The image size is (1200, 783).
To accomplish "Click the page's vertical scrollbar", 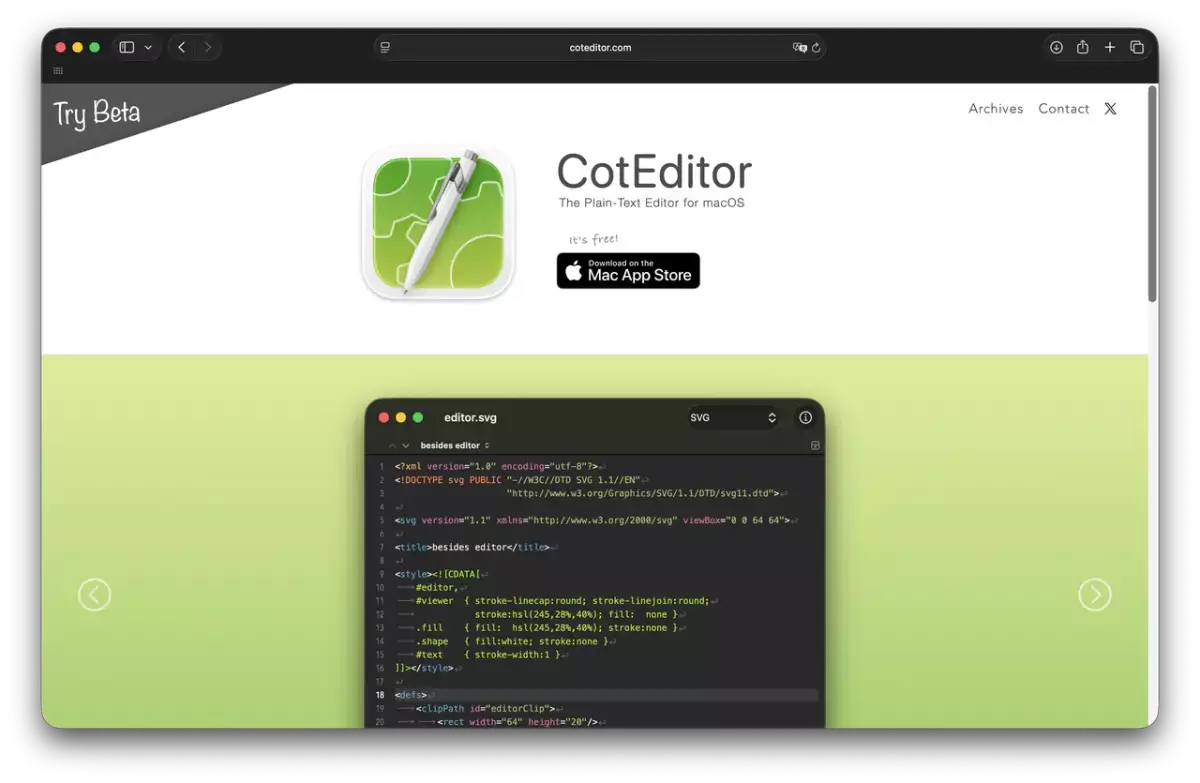I will pyautogui.click(x=1152, y=195).
